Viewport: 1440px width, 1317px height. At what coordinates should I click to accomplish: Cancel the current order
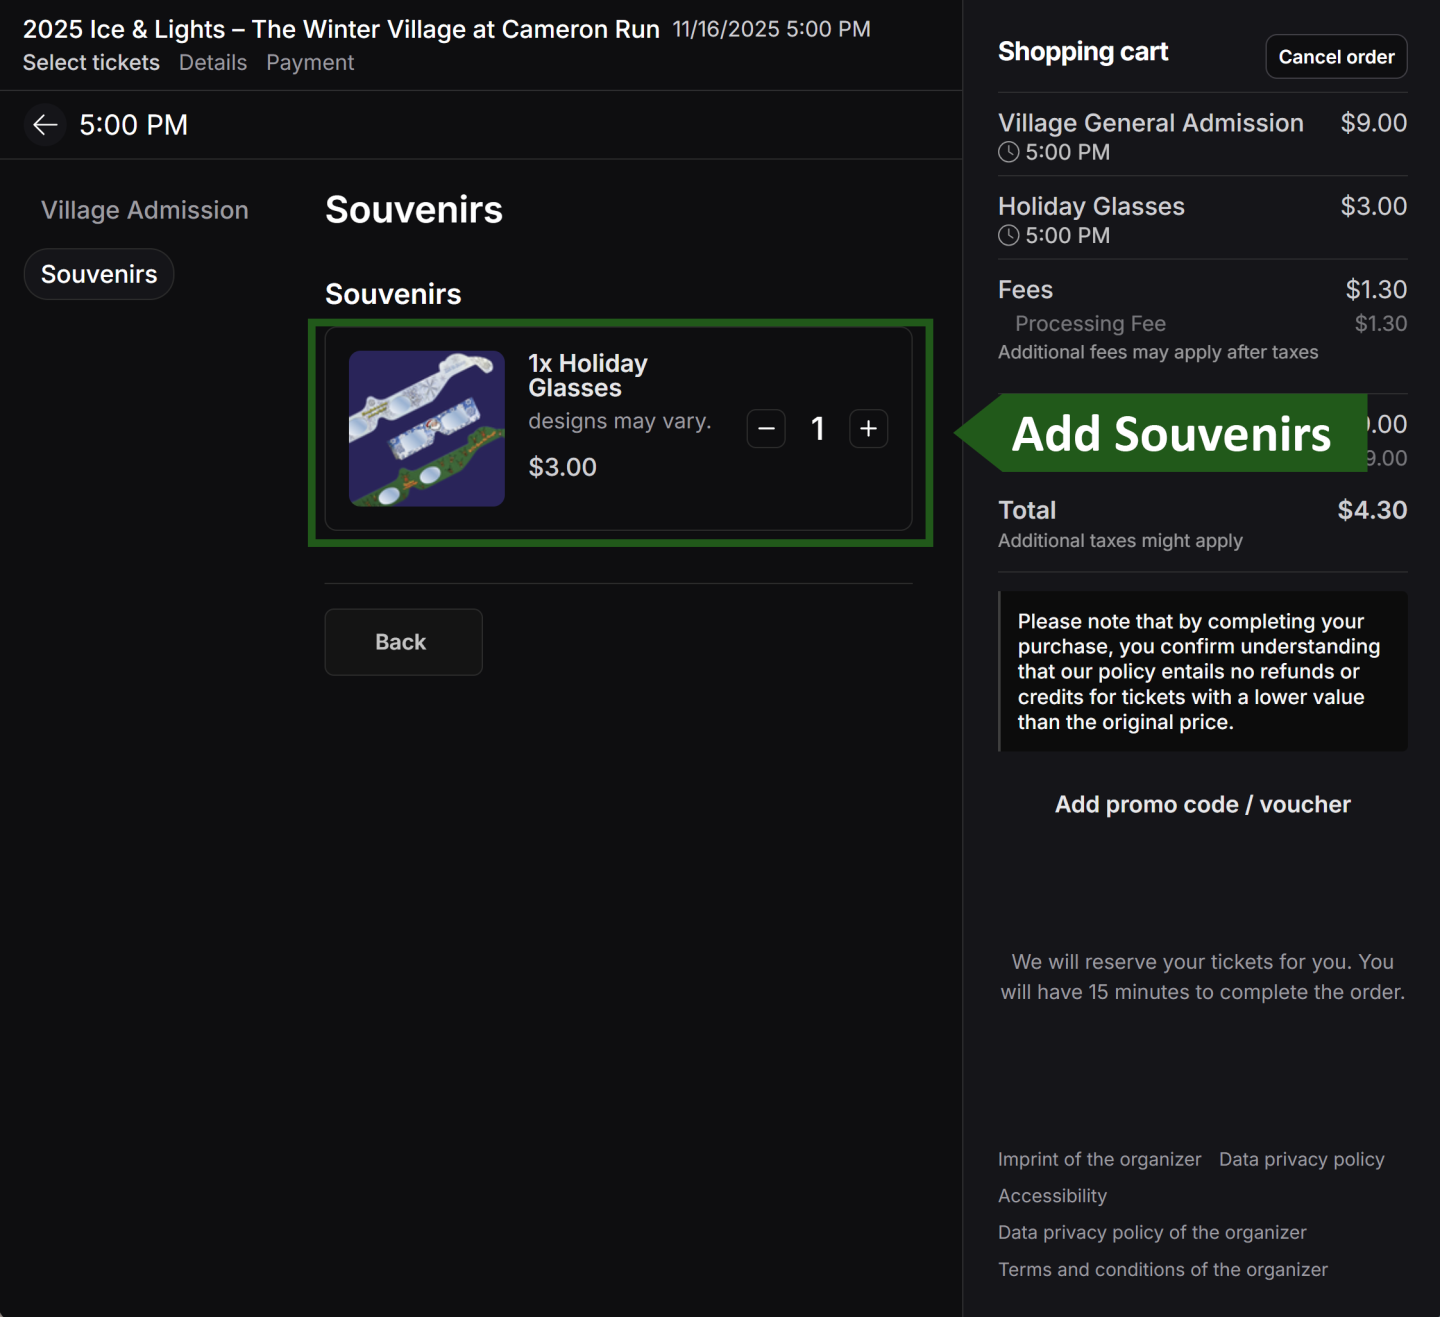[x=1336, y=56]
